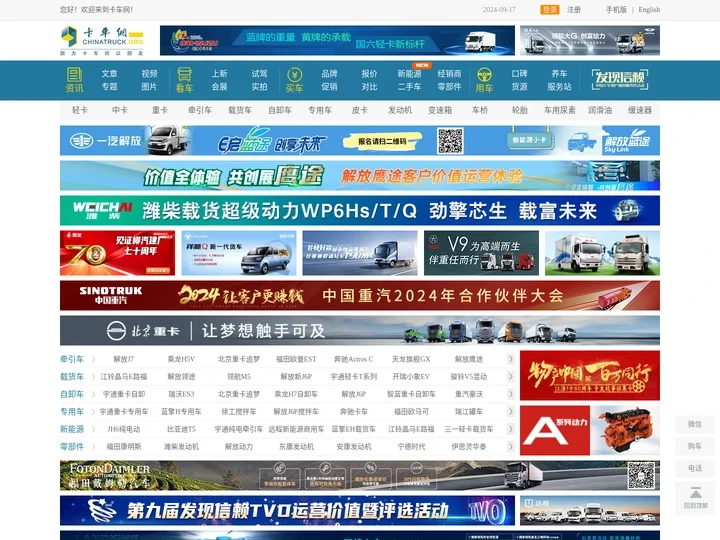
Task: Open the 解放鹰途 customer experience banner
Action: (360, 175)
